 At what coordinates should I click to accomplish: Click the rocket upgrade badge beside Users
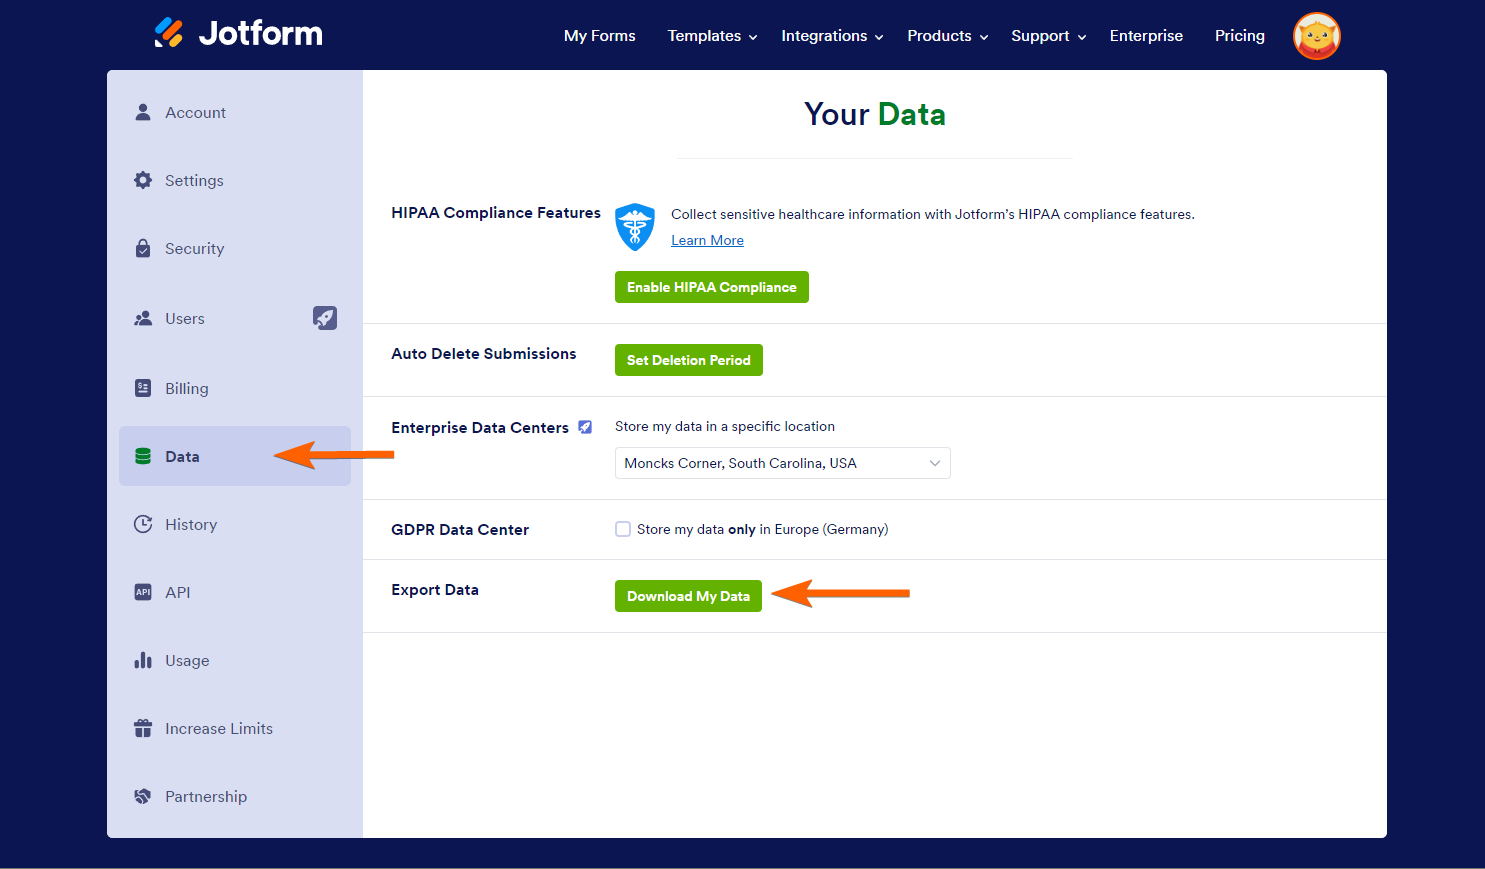pos(325,318)
